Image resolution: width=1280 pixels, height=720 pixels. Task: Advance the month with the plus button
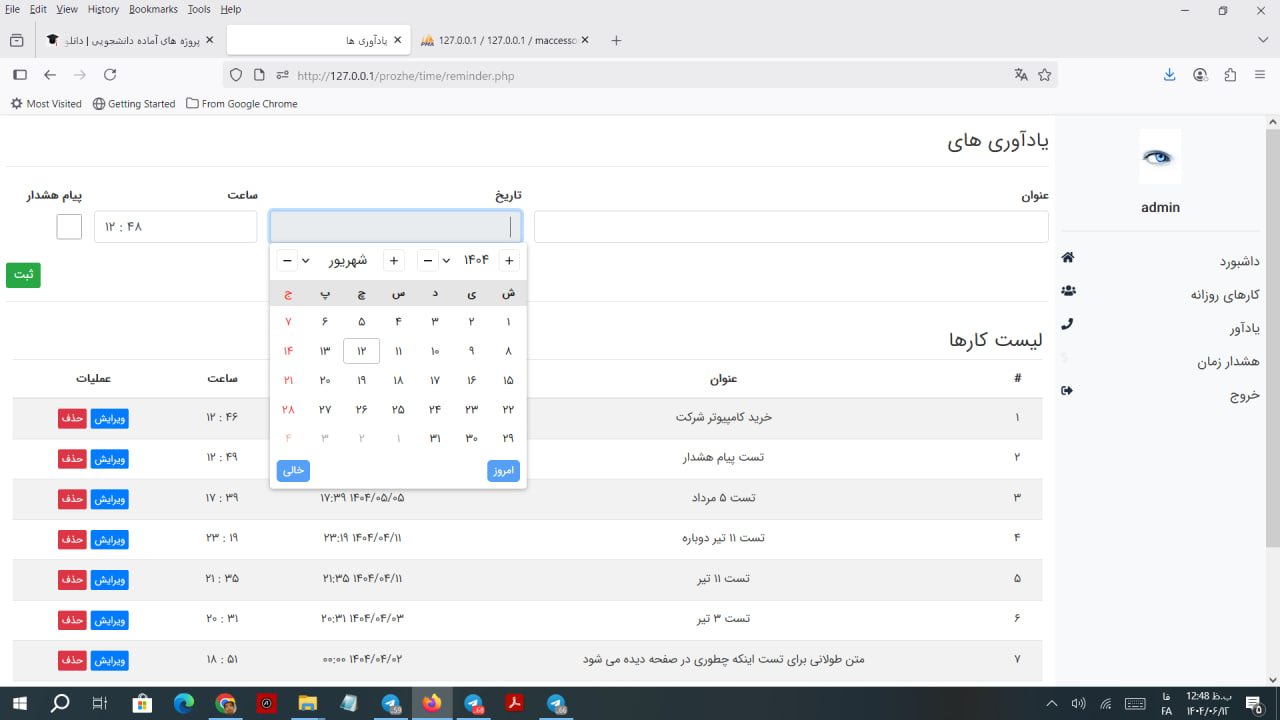coord(394,261)
